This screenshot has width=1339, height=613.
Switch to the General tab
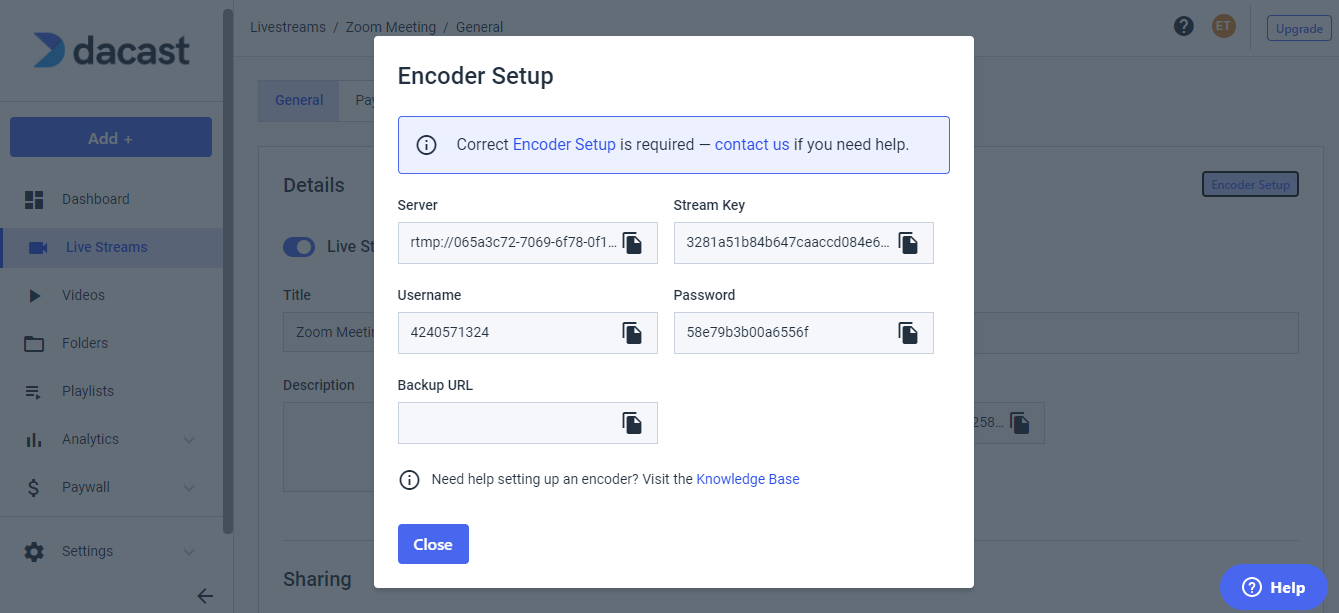point(299,100)
